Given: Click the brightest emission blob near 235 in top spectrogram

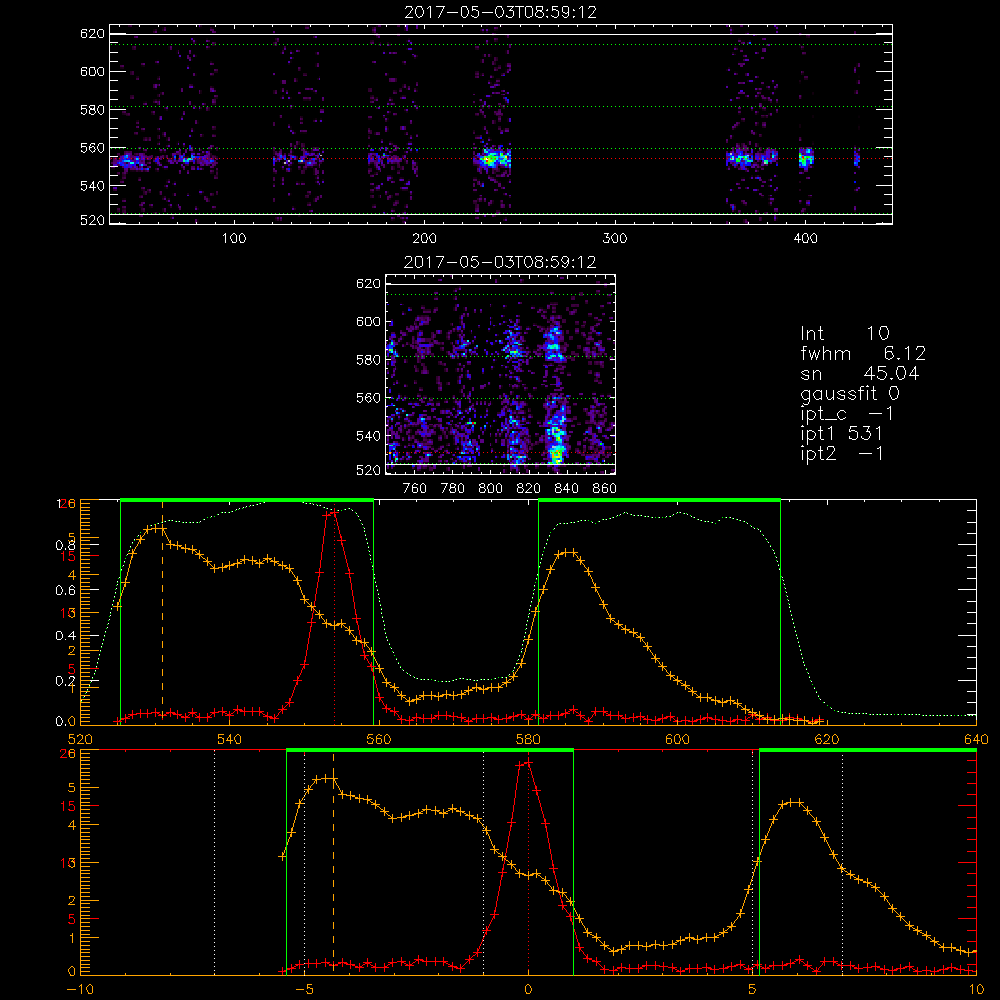Looking at the screenshot, I should (x=492, y=158).
